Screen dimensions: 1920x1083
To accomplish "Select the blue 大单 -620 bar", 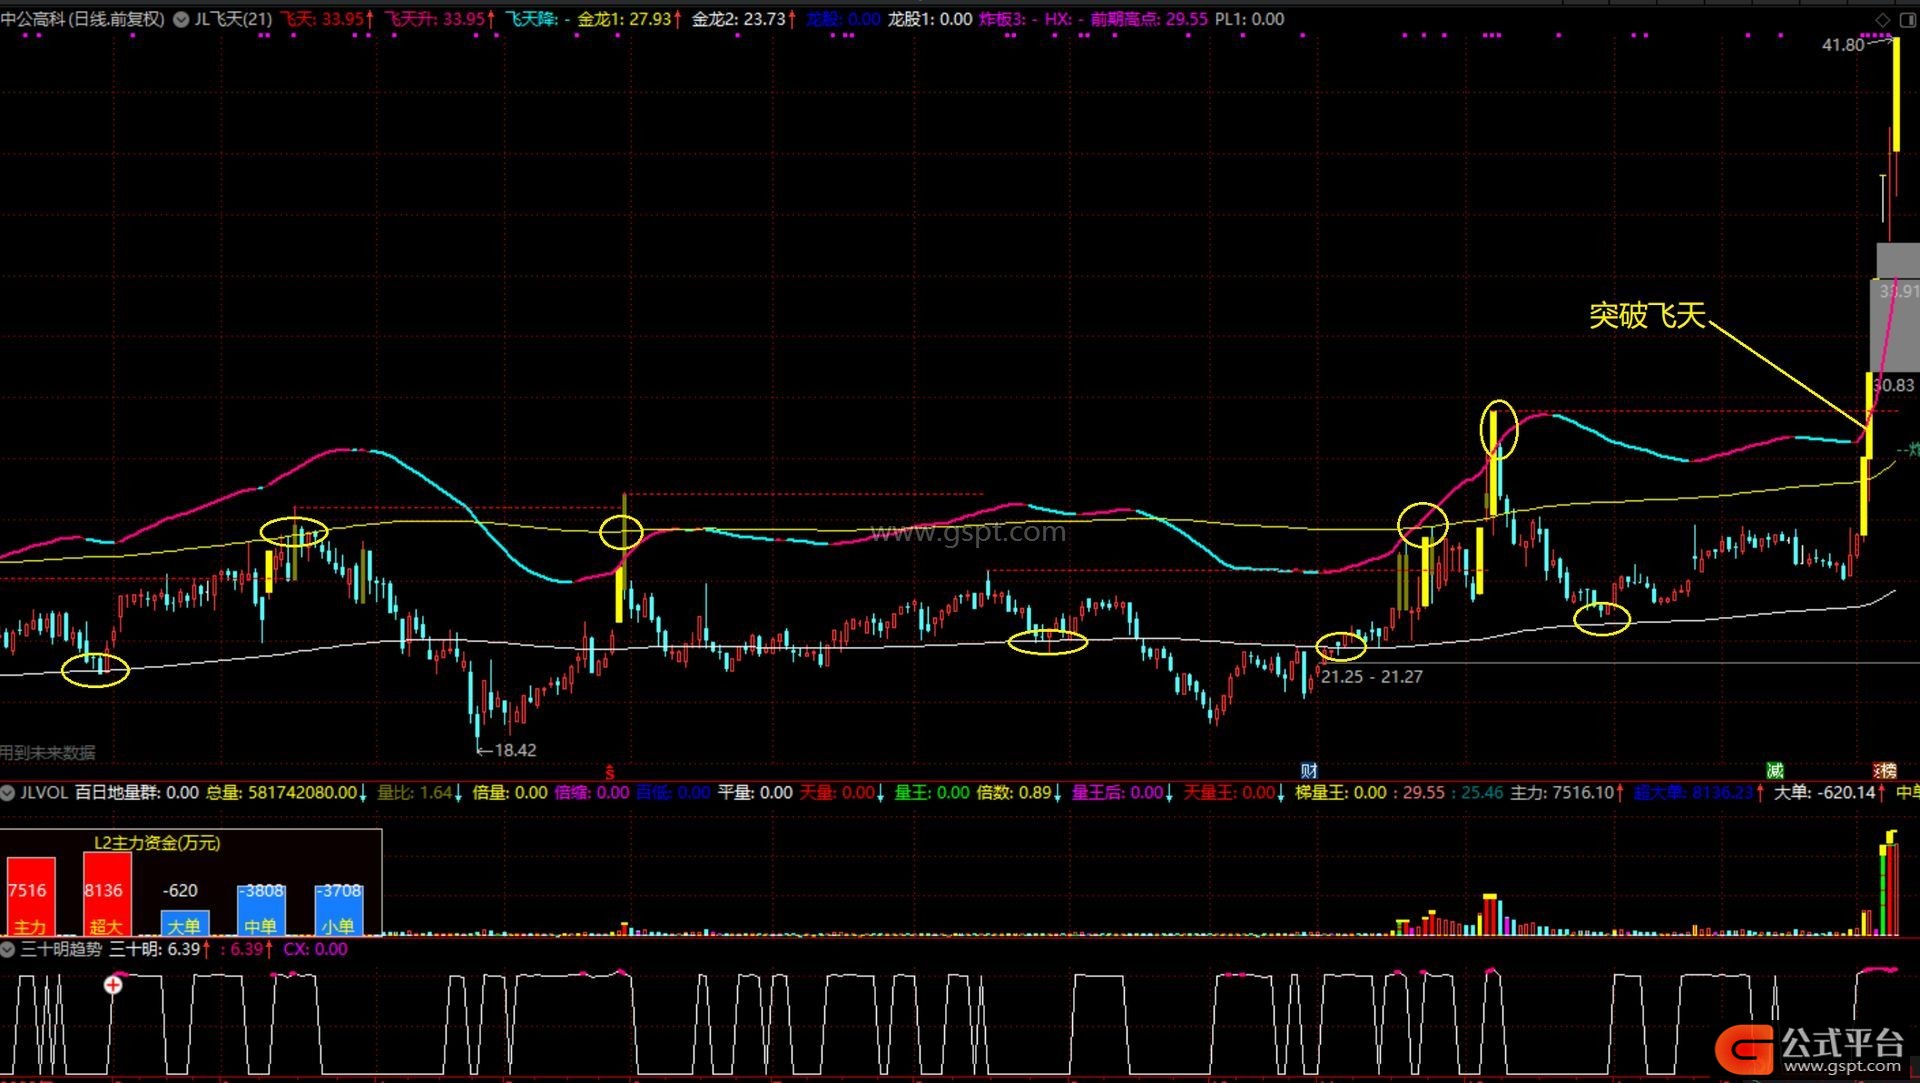I will click(x=184, y=922).
